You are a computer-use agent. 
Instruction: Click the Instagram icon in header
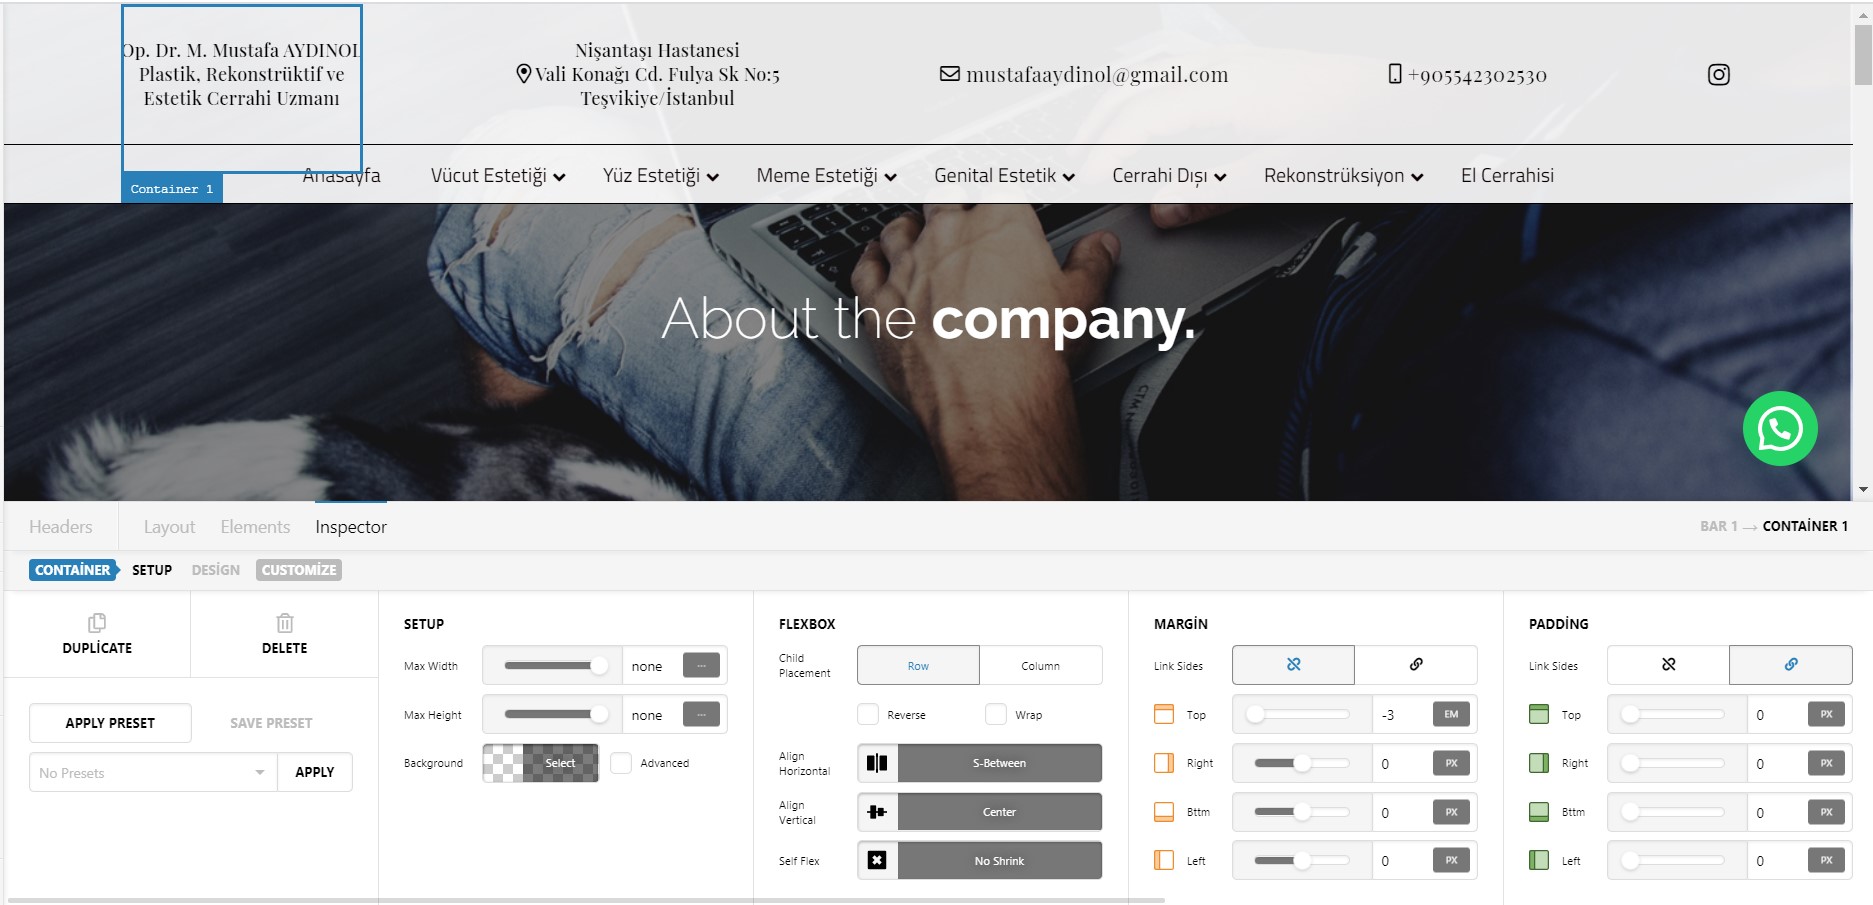[x=1718, y=75]
